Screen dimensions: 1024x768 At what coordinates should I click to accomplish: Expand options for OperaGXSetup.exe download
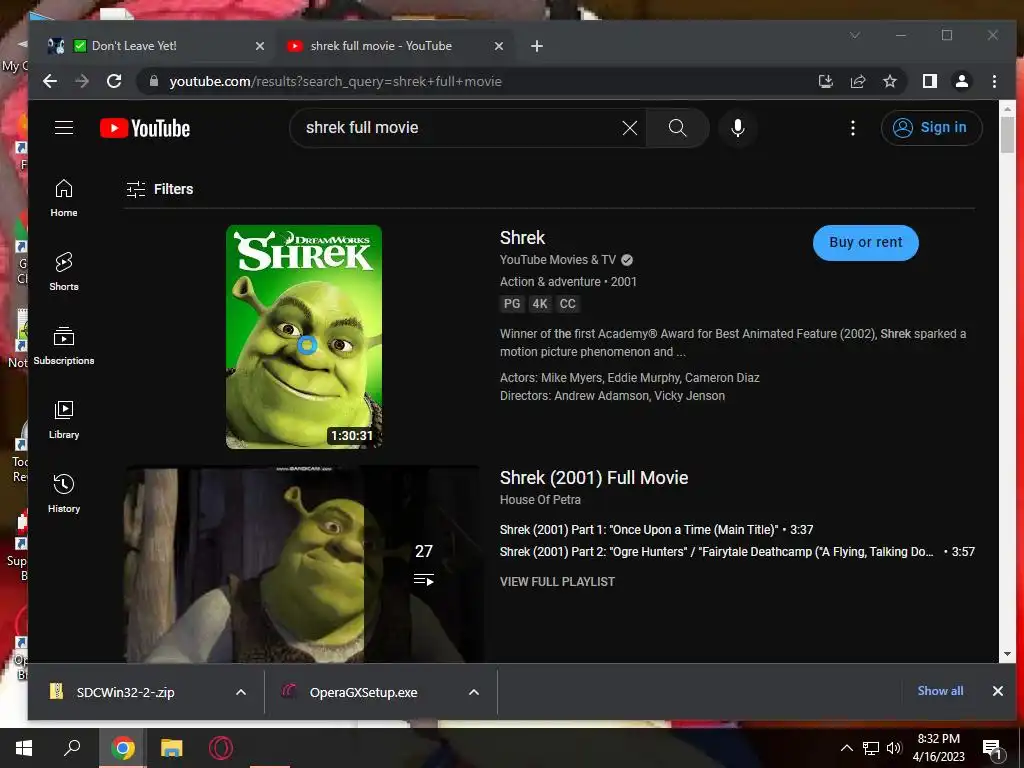click(474, 692)
